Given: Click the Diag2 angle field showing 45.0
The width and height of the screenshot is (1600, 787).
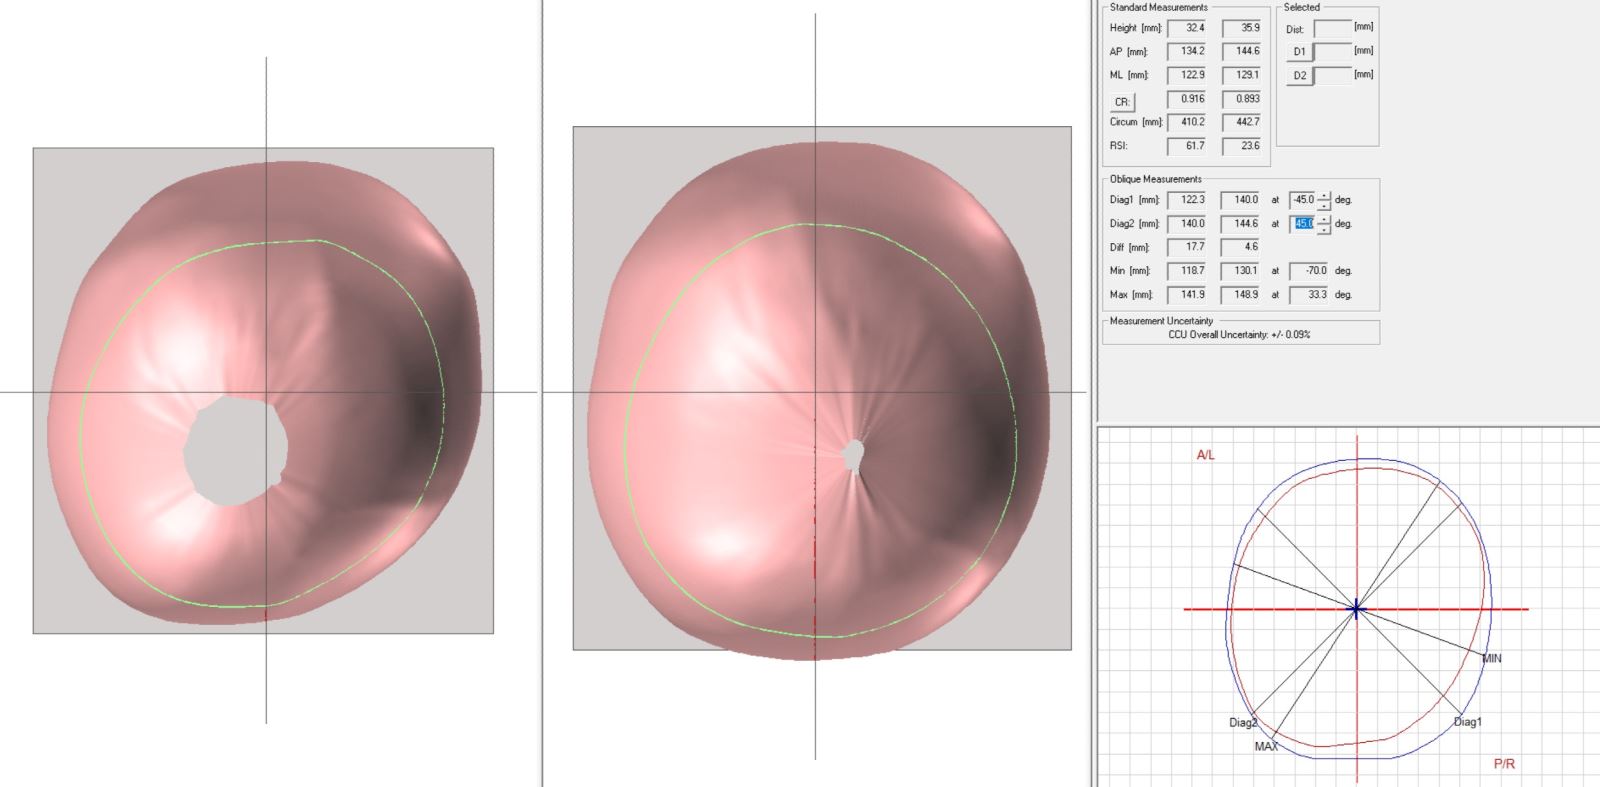Looking at the screenshot, I should point(1303,224).
